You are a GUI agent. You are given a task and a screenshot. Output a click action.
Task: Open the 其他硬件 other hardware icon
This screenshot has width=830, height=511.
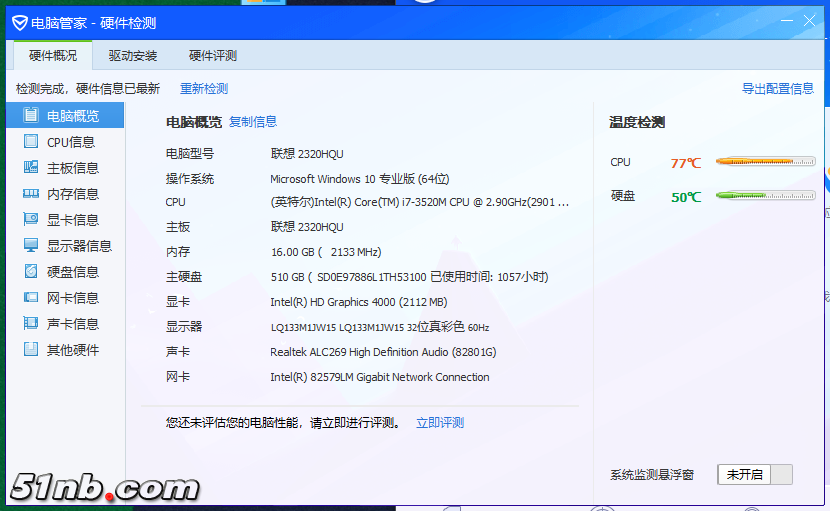(x=31, y=350)
